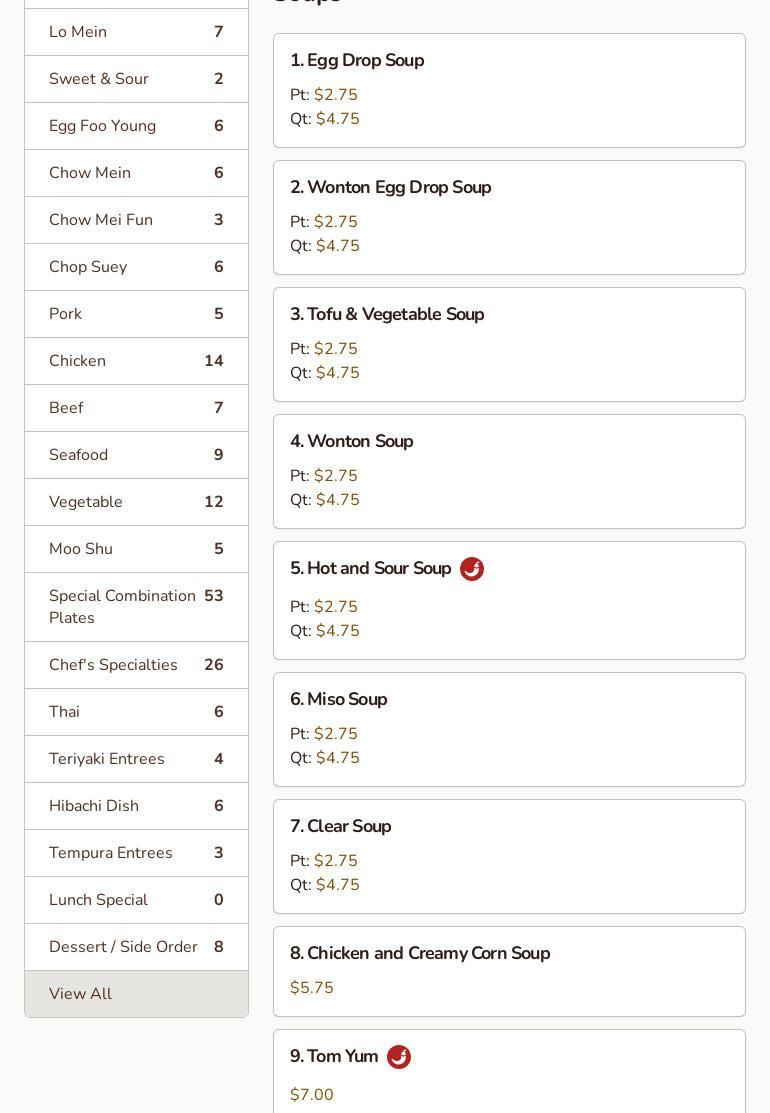Viewport: 770px width, 1113px height.
Task: Click the spicy chili icon next to Tom Yum
Action: pos(399,1057)
